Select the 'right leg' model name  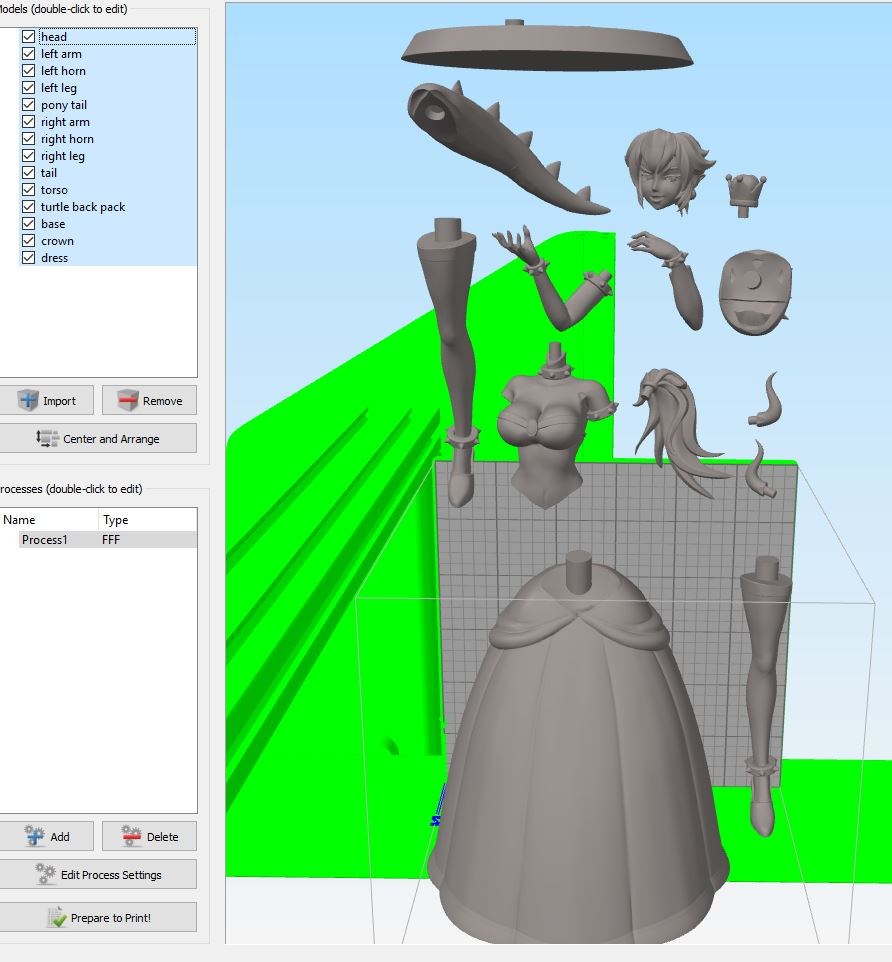point(63,156)
